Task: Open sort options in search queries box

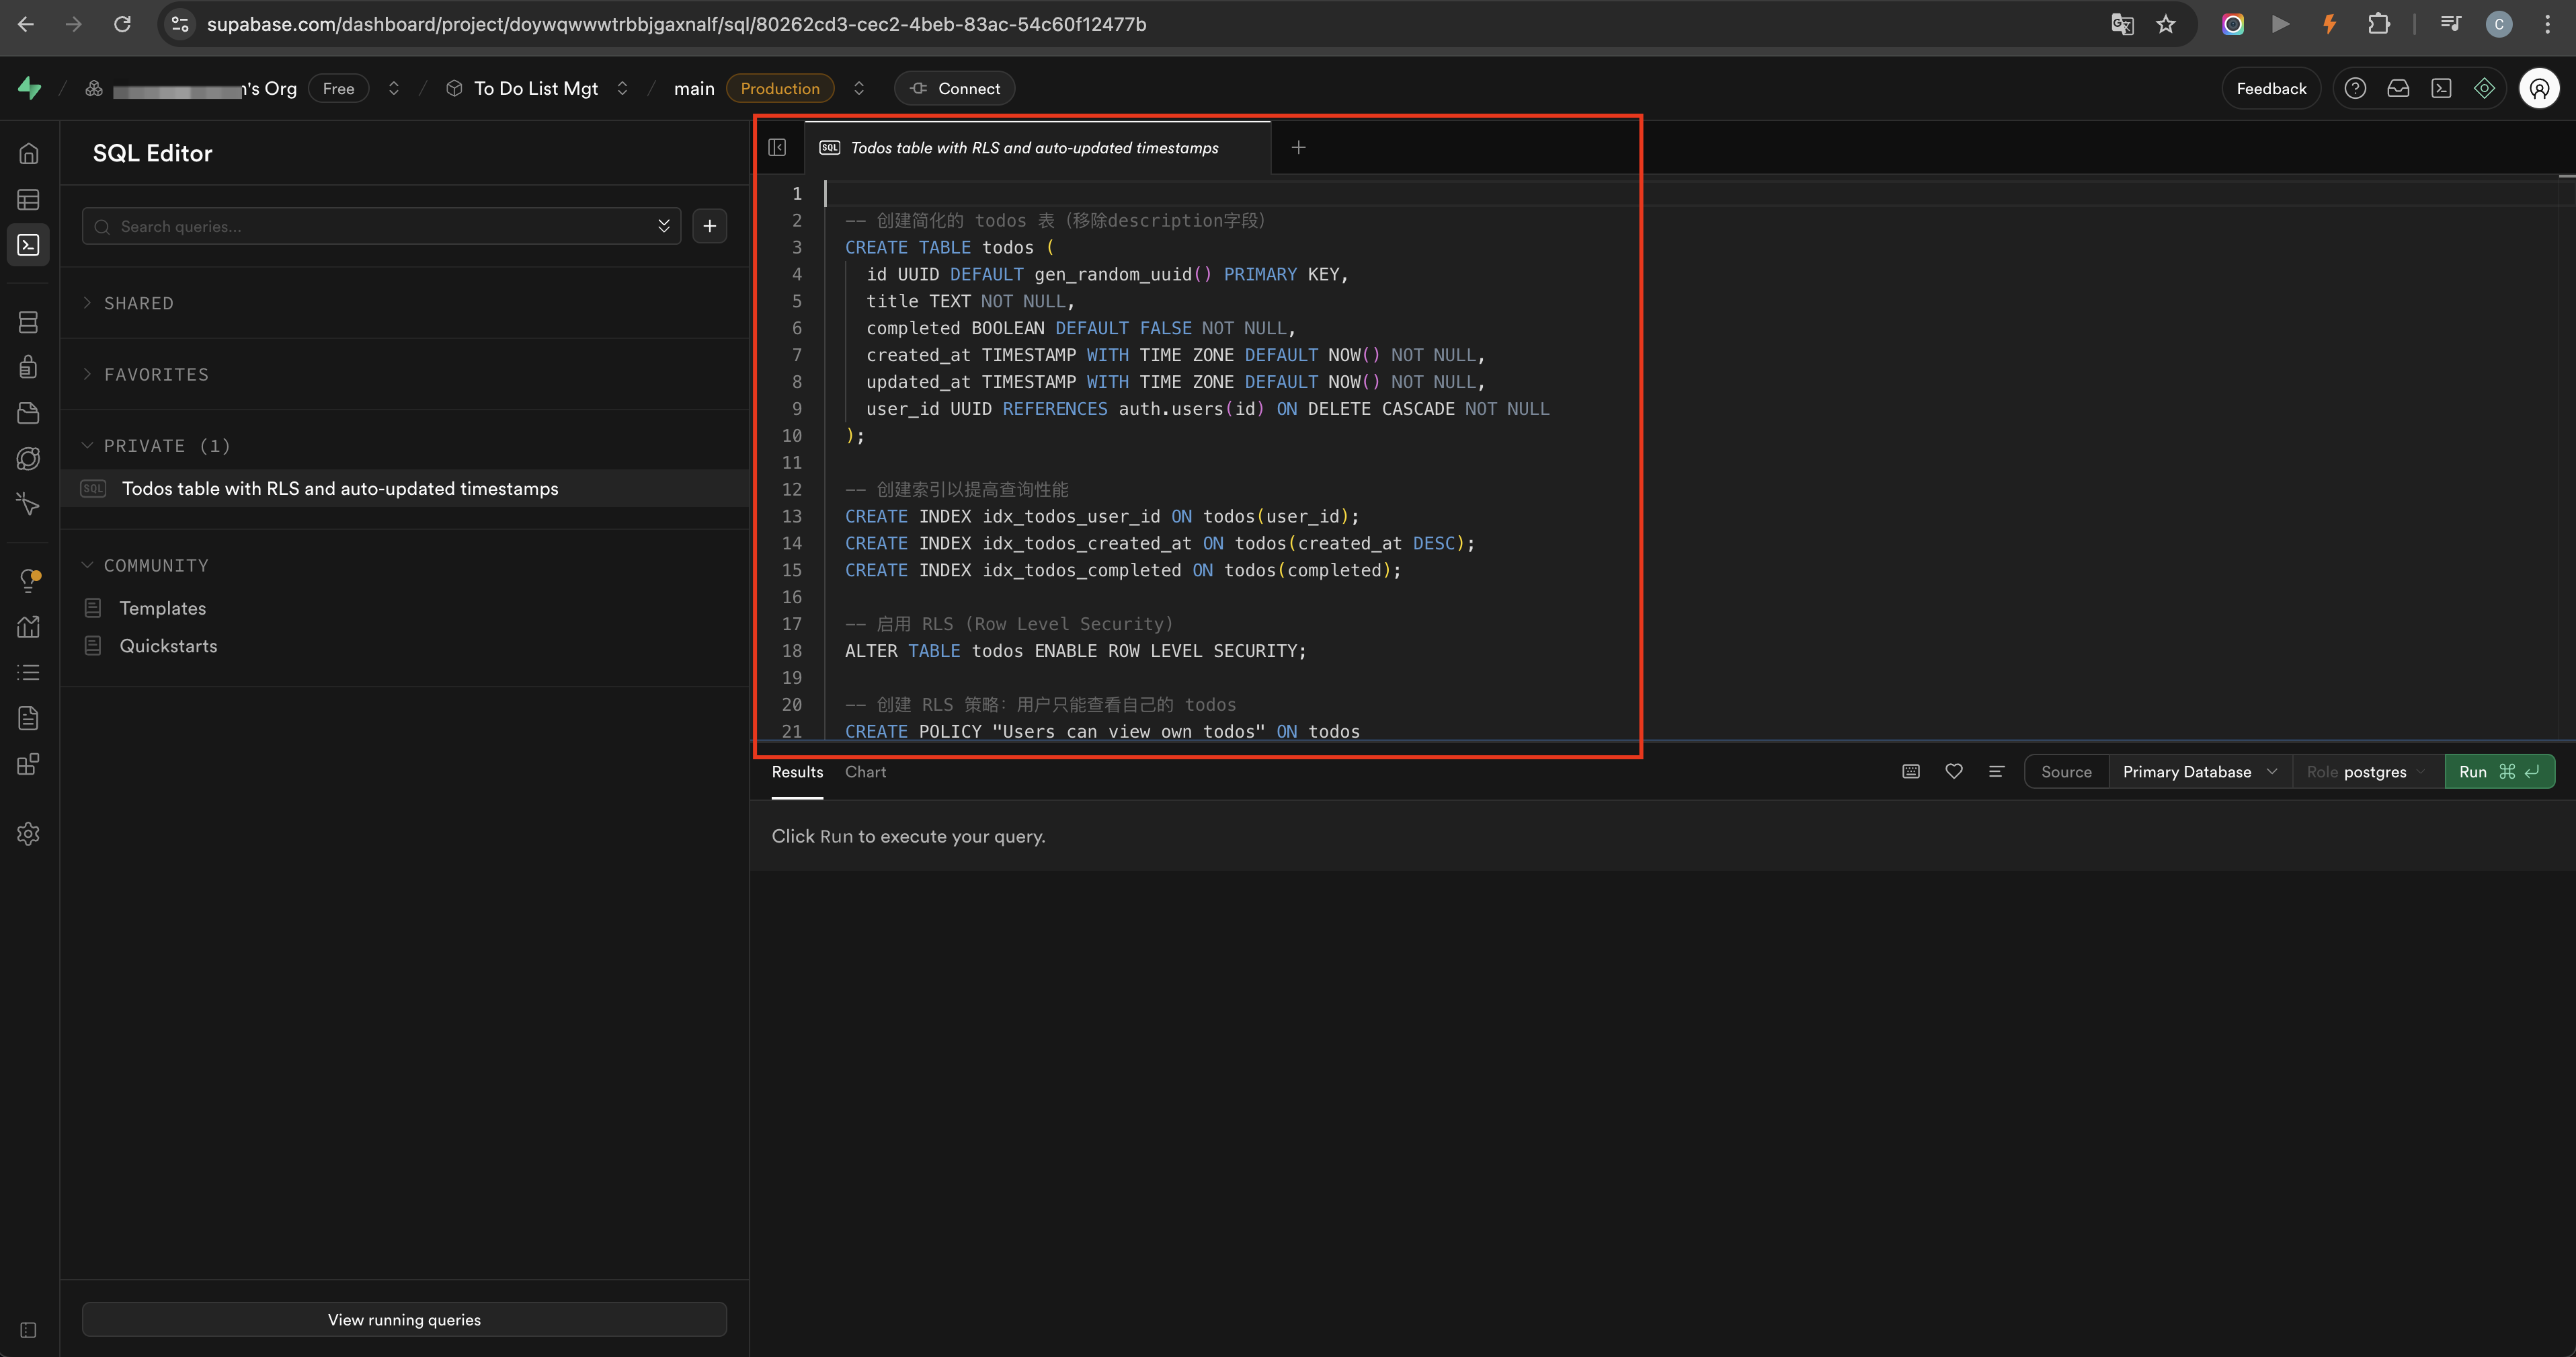Action: pyautogui.click(x=663, y=226)
